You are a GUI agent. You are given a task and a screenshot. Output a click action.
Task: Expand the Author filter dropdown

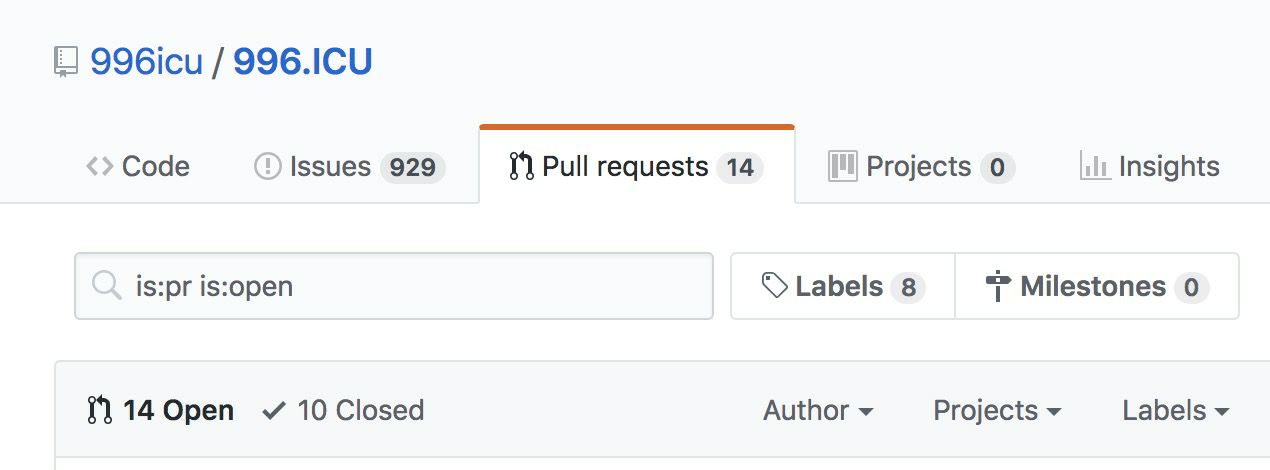click(818, 410)
